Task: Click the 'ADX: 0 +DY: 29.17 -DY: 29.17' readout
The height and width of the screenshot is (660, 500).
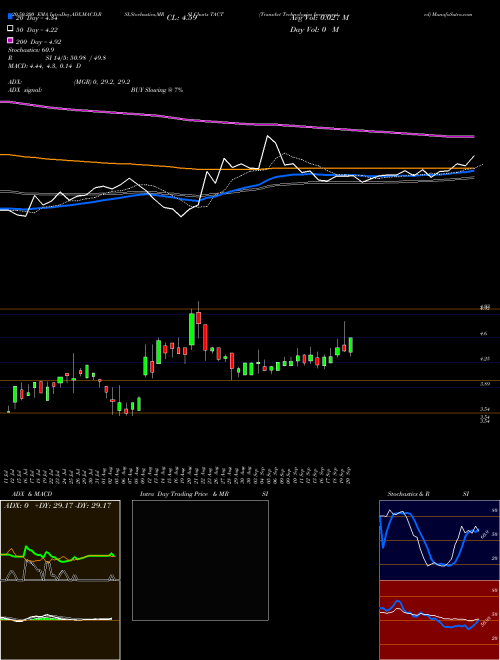Action: tap(58, 505)
